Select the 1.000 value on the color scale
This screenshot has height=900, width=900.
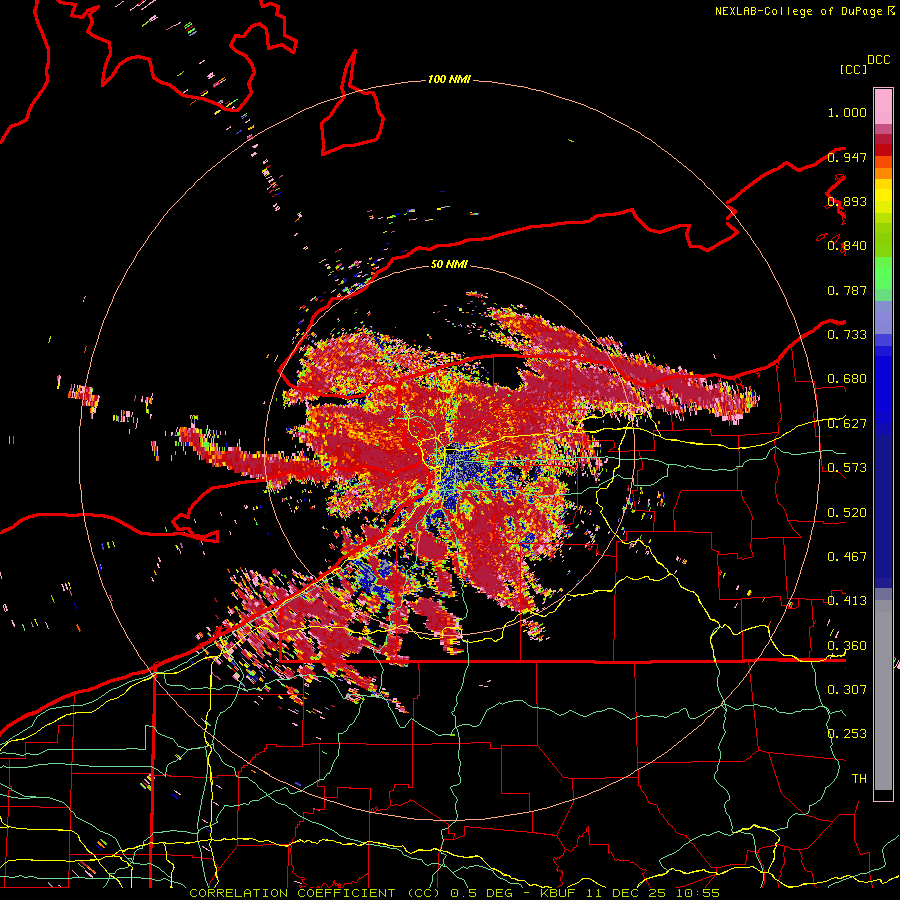tap(847, 112)
